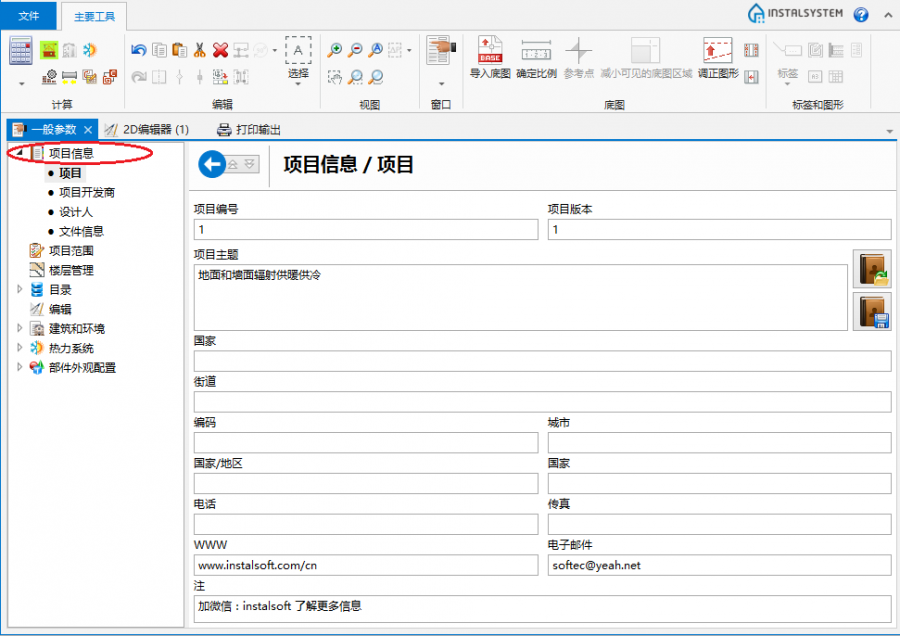Expand the 目录 tree node
This screenshot has width=900, height=636.
(x=19, y=290)
